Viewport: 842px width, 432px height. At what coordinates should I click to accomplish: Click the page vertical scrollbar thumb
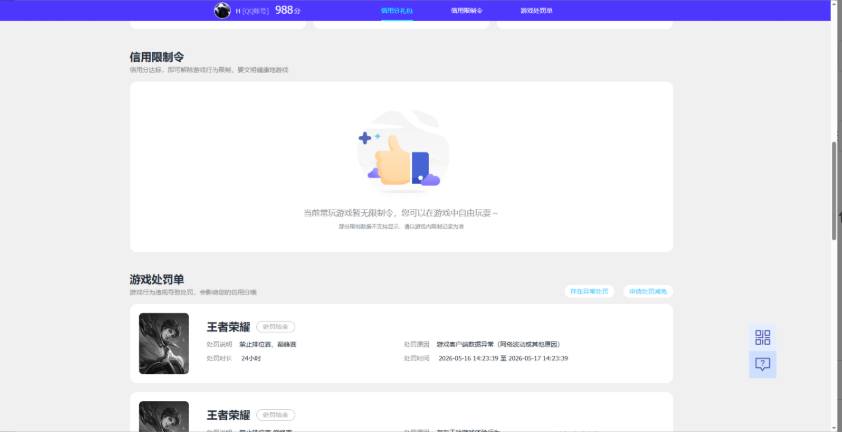click(x=834, y=191)
